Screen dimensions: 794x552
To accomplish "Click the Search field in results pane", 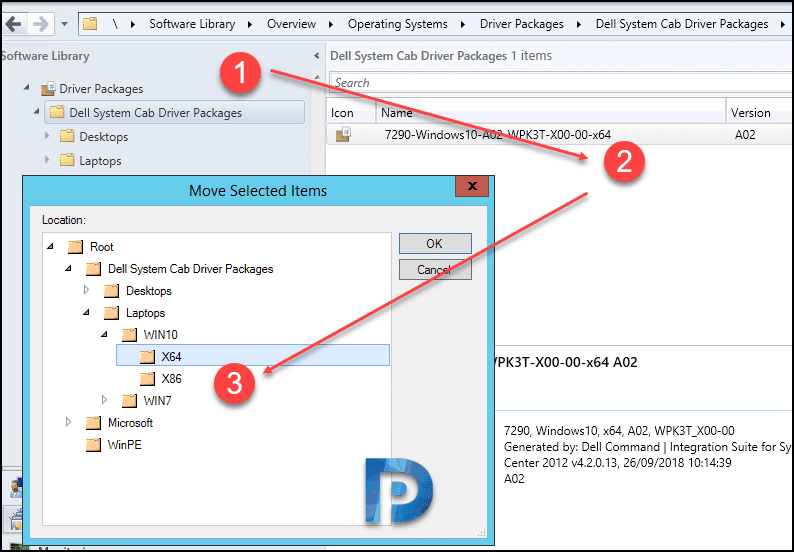I will pos(561,83).
